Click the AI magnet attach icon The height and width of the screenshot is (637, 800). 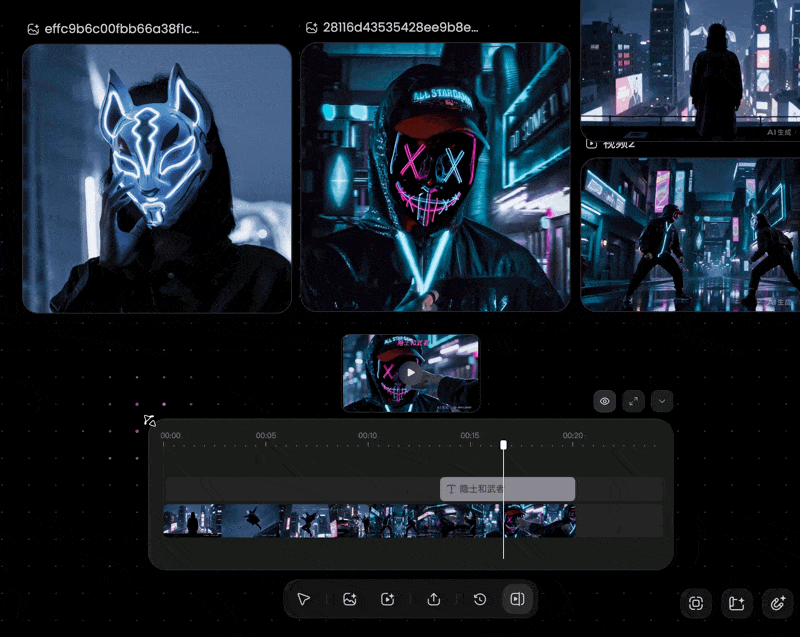777,603
